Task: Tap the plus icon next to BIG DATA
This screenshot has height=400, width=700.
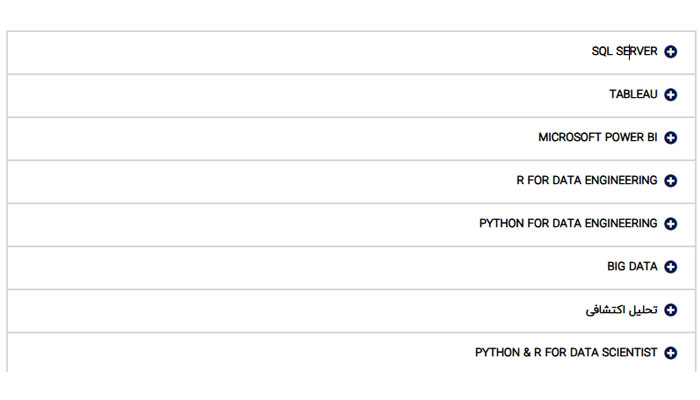Action: (671, 267)
